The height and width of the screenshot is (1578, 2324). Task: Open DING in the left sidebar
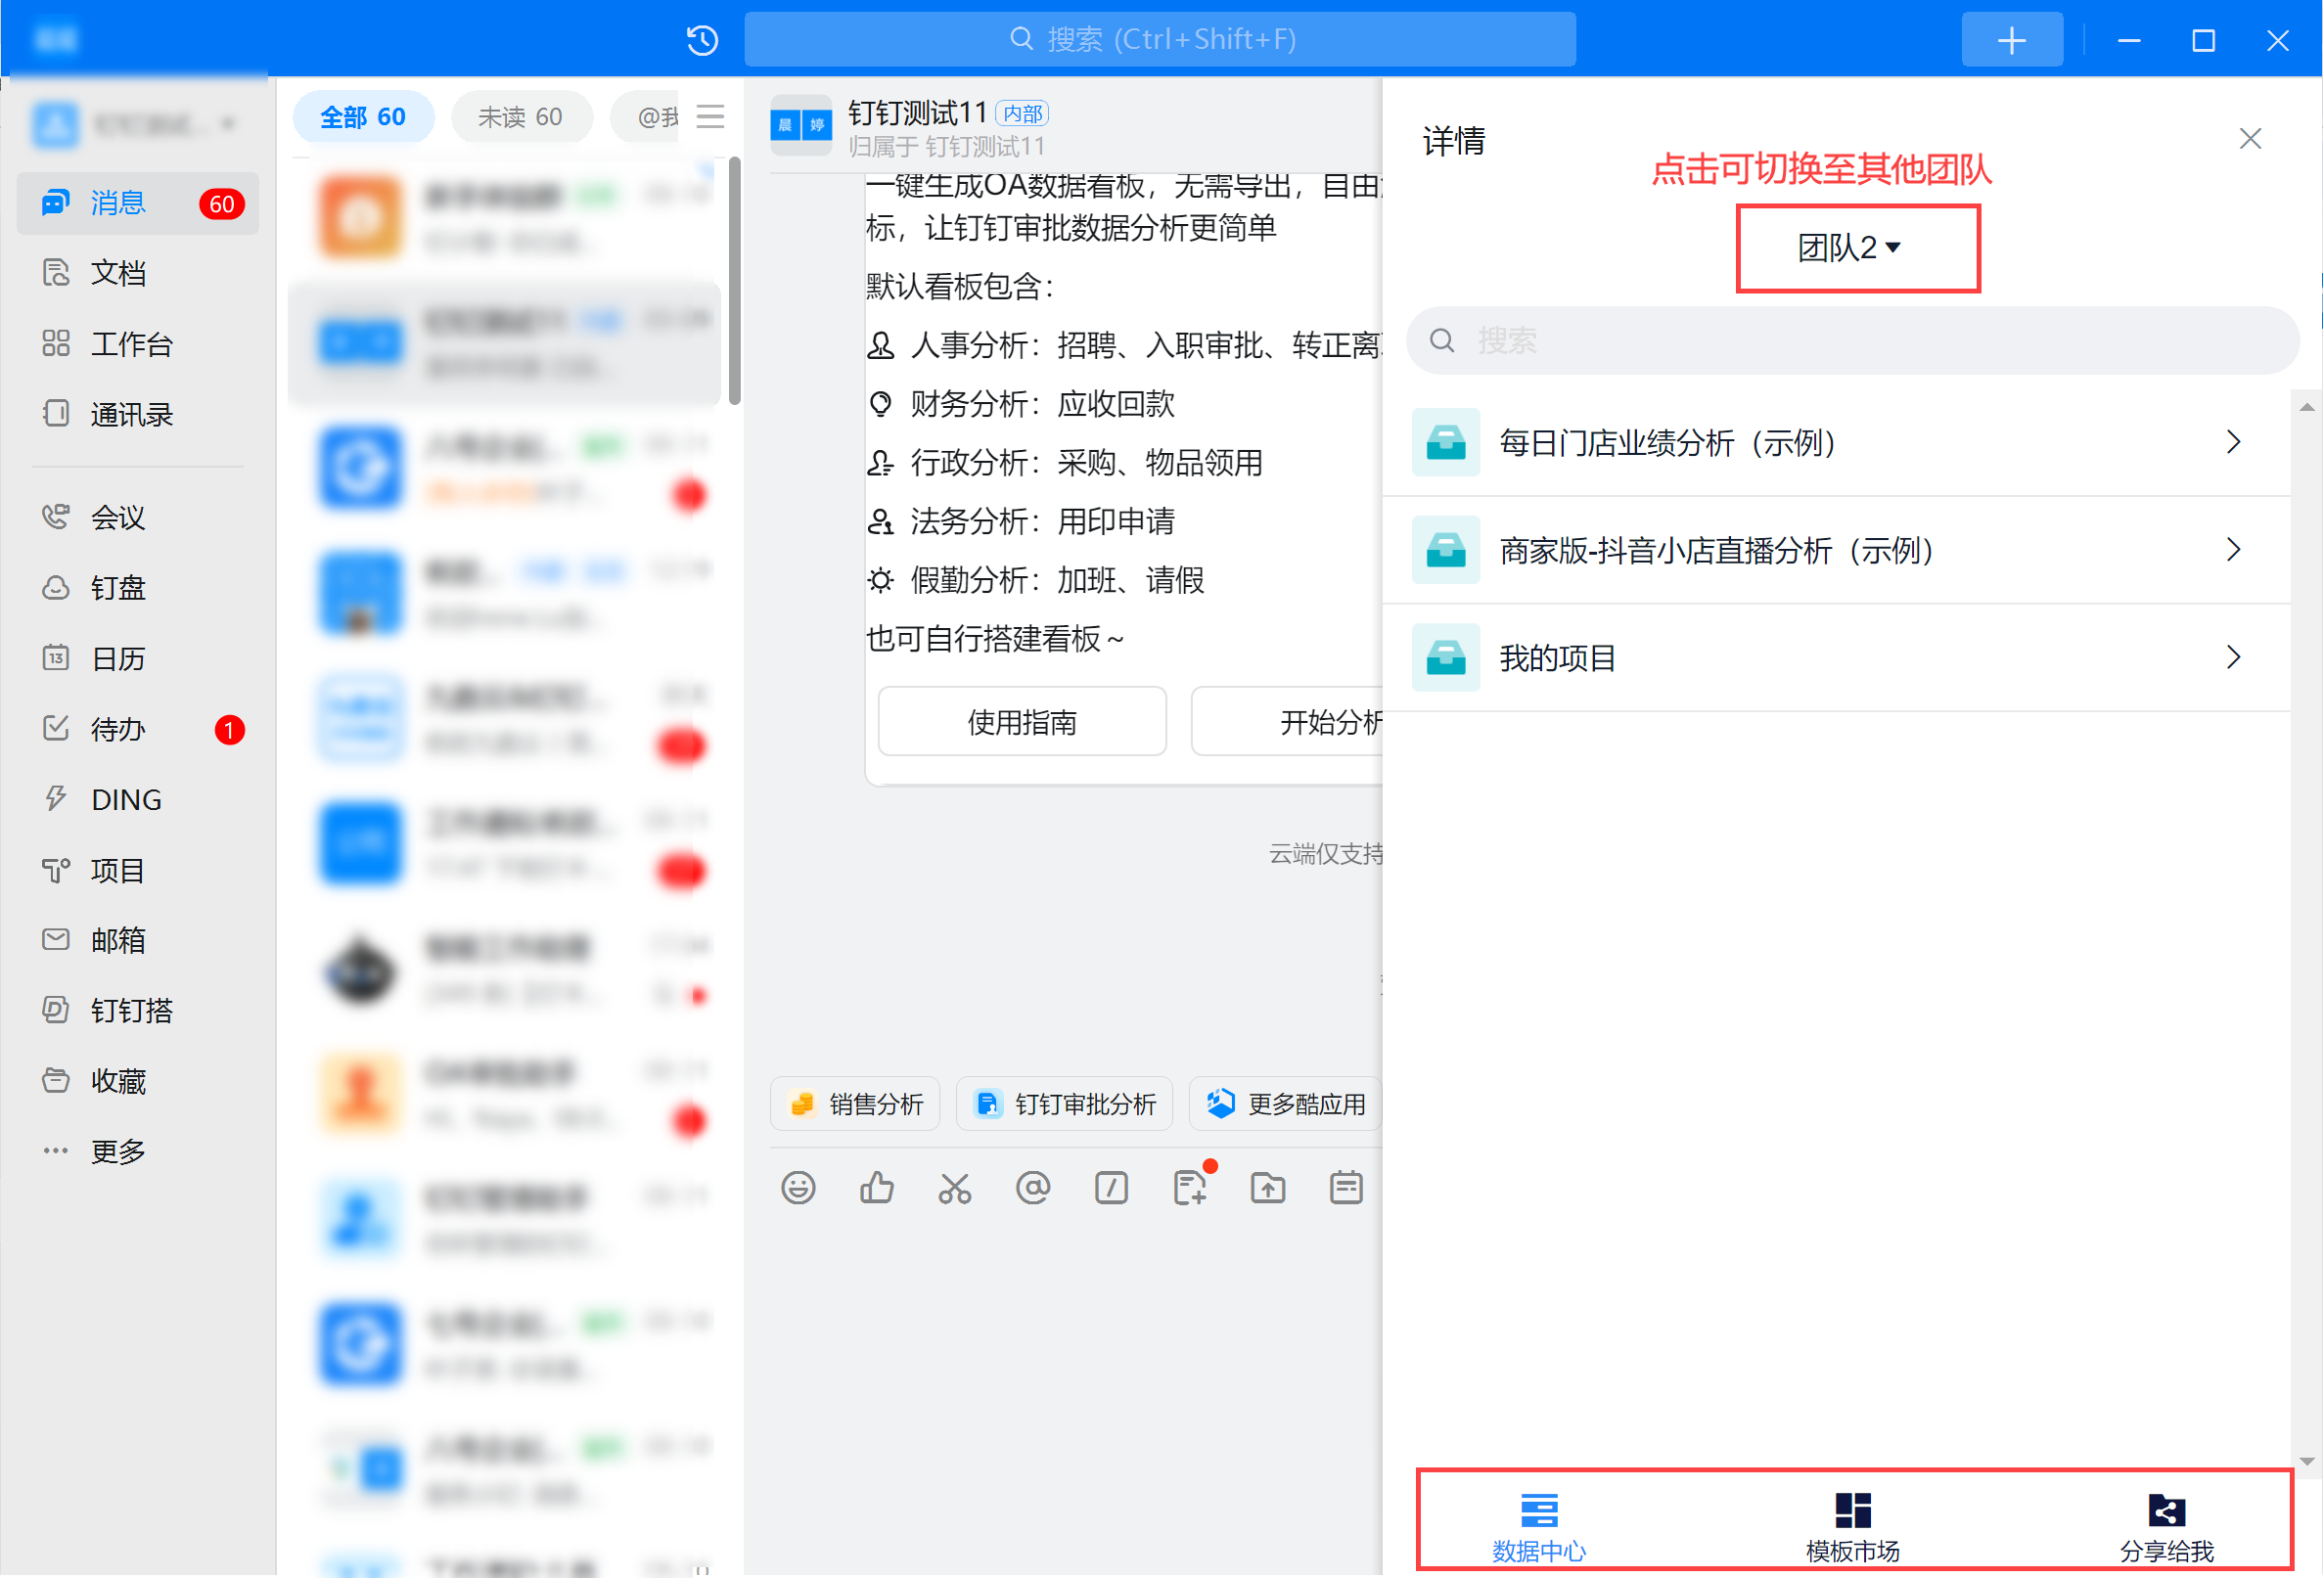pos(138,800)
